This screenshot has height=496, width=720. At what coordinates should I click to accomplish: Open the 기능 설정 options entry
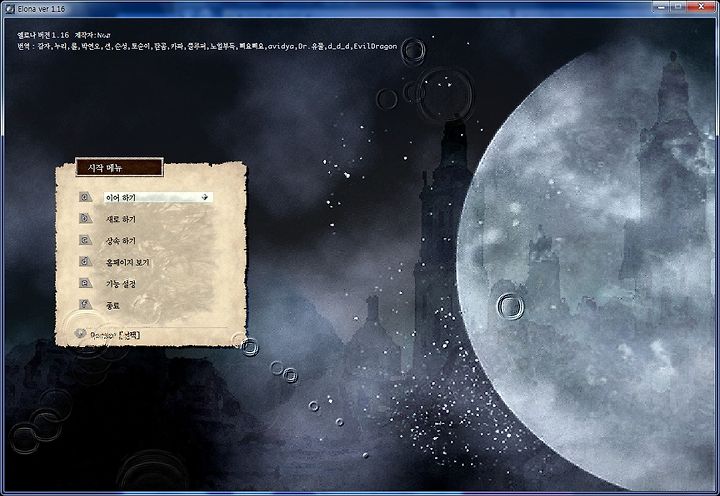coord(121,284)
